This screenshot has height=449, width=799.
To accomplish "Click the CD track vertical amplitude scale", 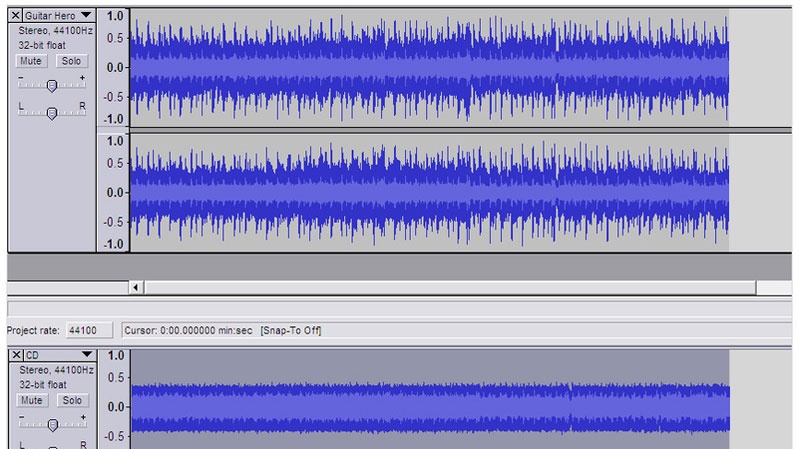I will coord(114,400).
